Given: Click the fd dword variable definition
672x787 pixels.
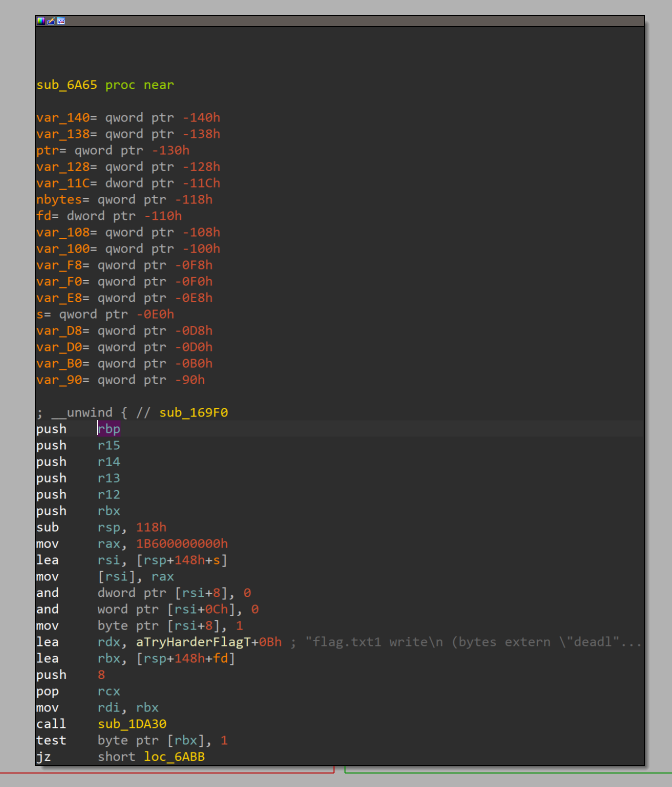Looking at the screenshot, I should (109, 216).
